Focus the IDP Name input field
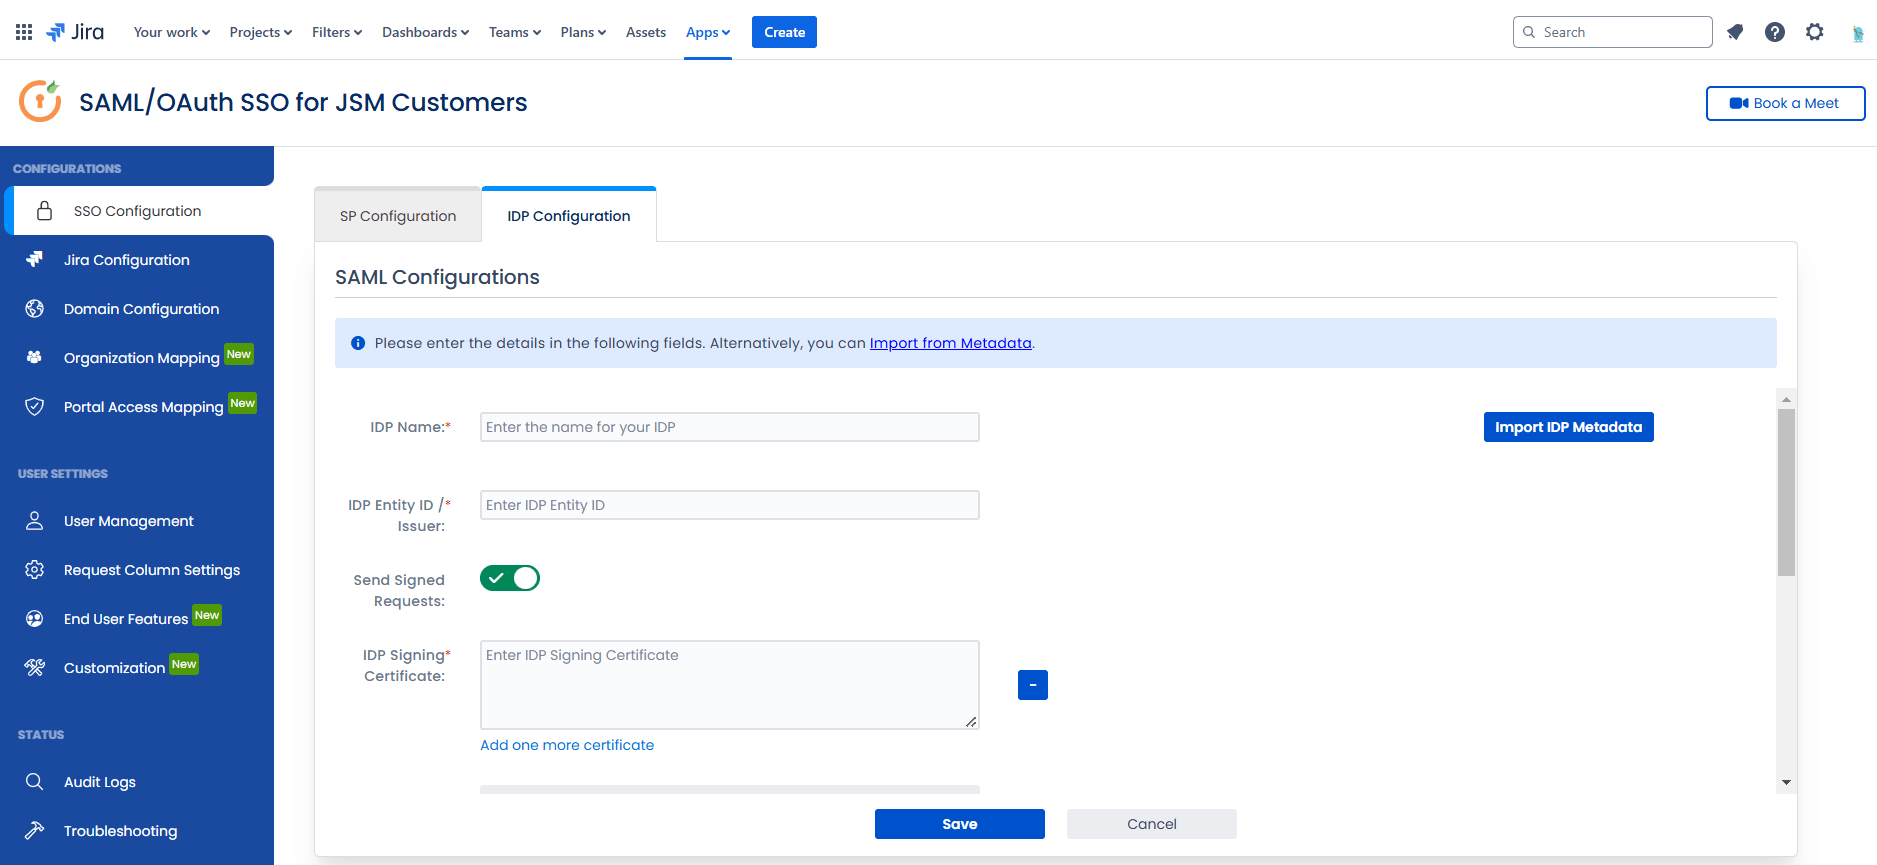 point(730,427)
